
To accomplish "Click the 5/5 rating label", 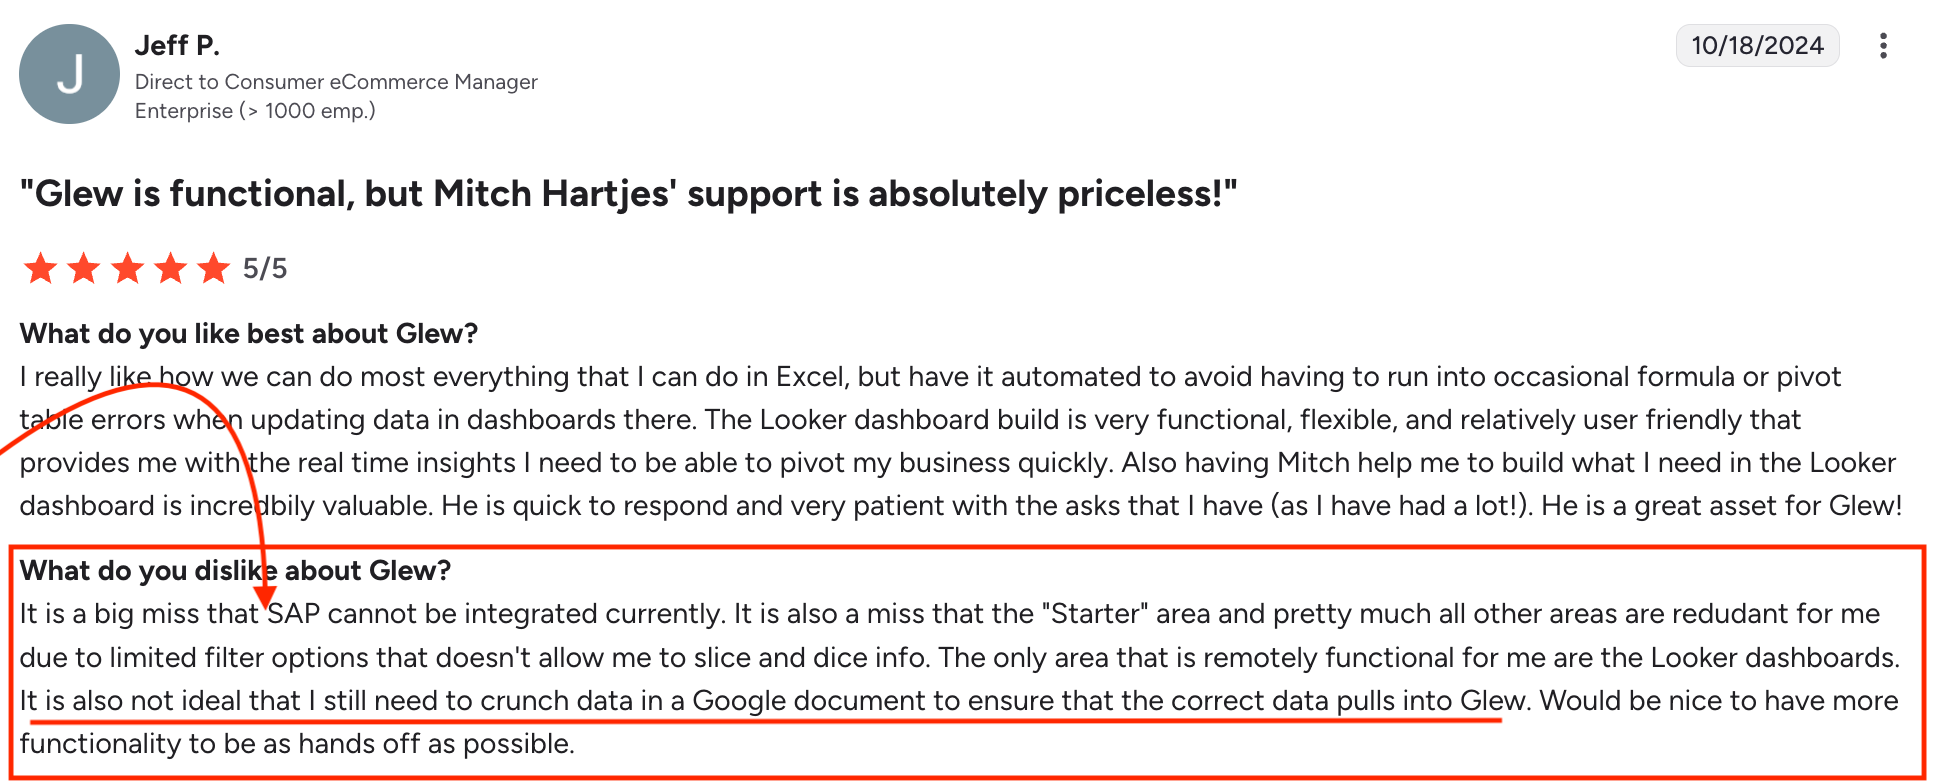I will point(264,268).
